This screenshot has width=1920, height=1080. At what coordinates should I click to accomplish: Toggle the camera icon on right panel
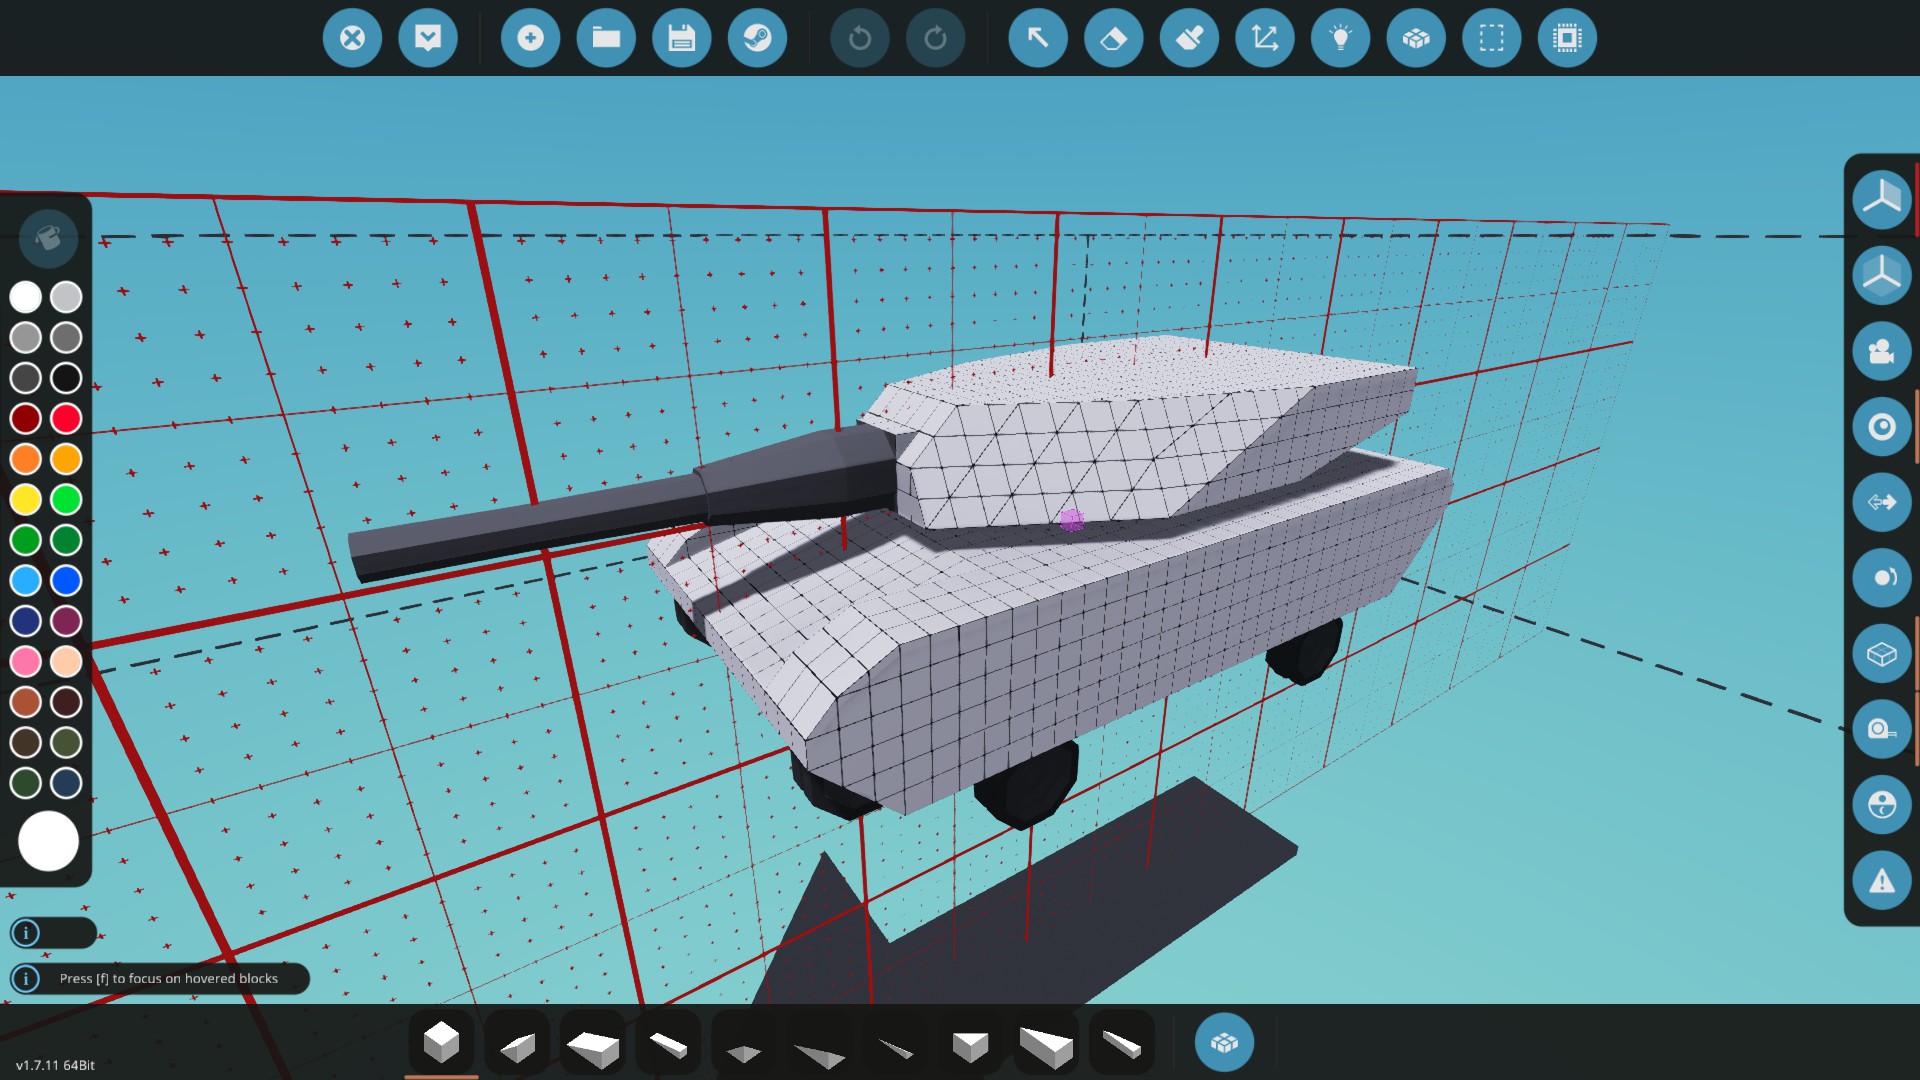(1881, 351)
